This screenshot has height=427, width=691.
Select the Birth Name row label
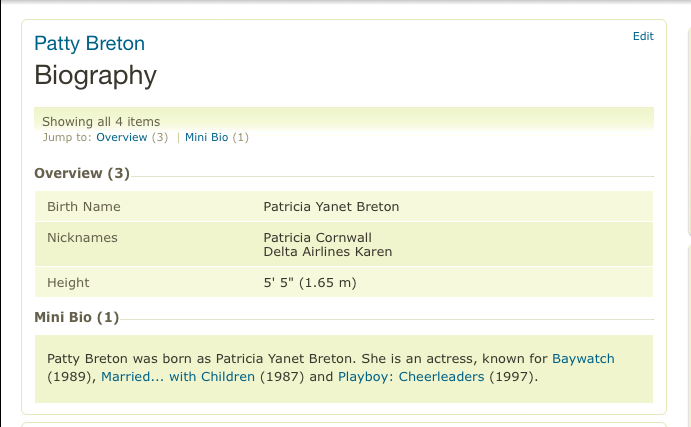[83, 207]
